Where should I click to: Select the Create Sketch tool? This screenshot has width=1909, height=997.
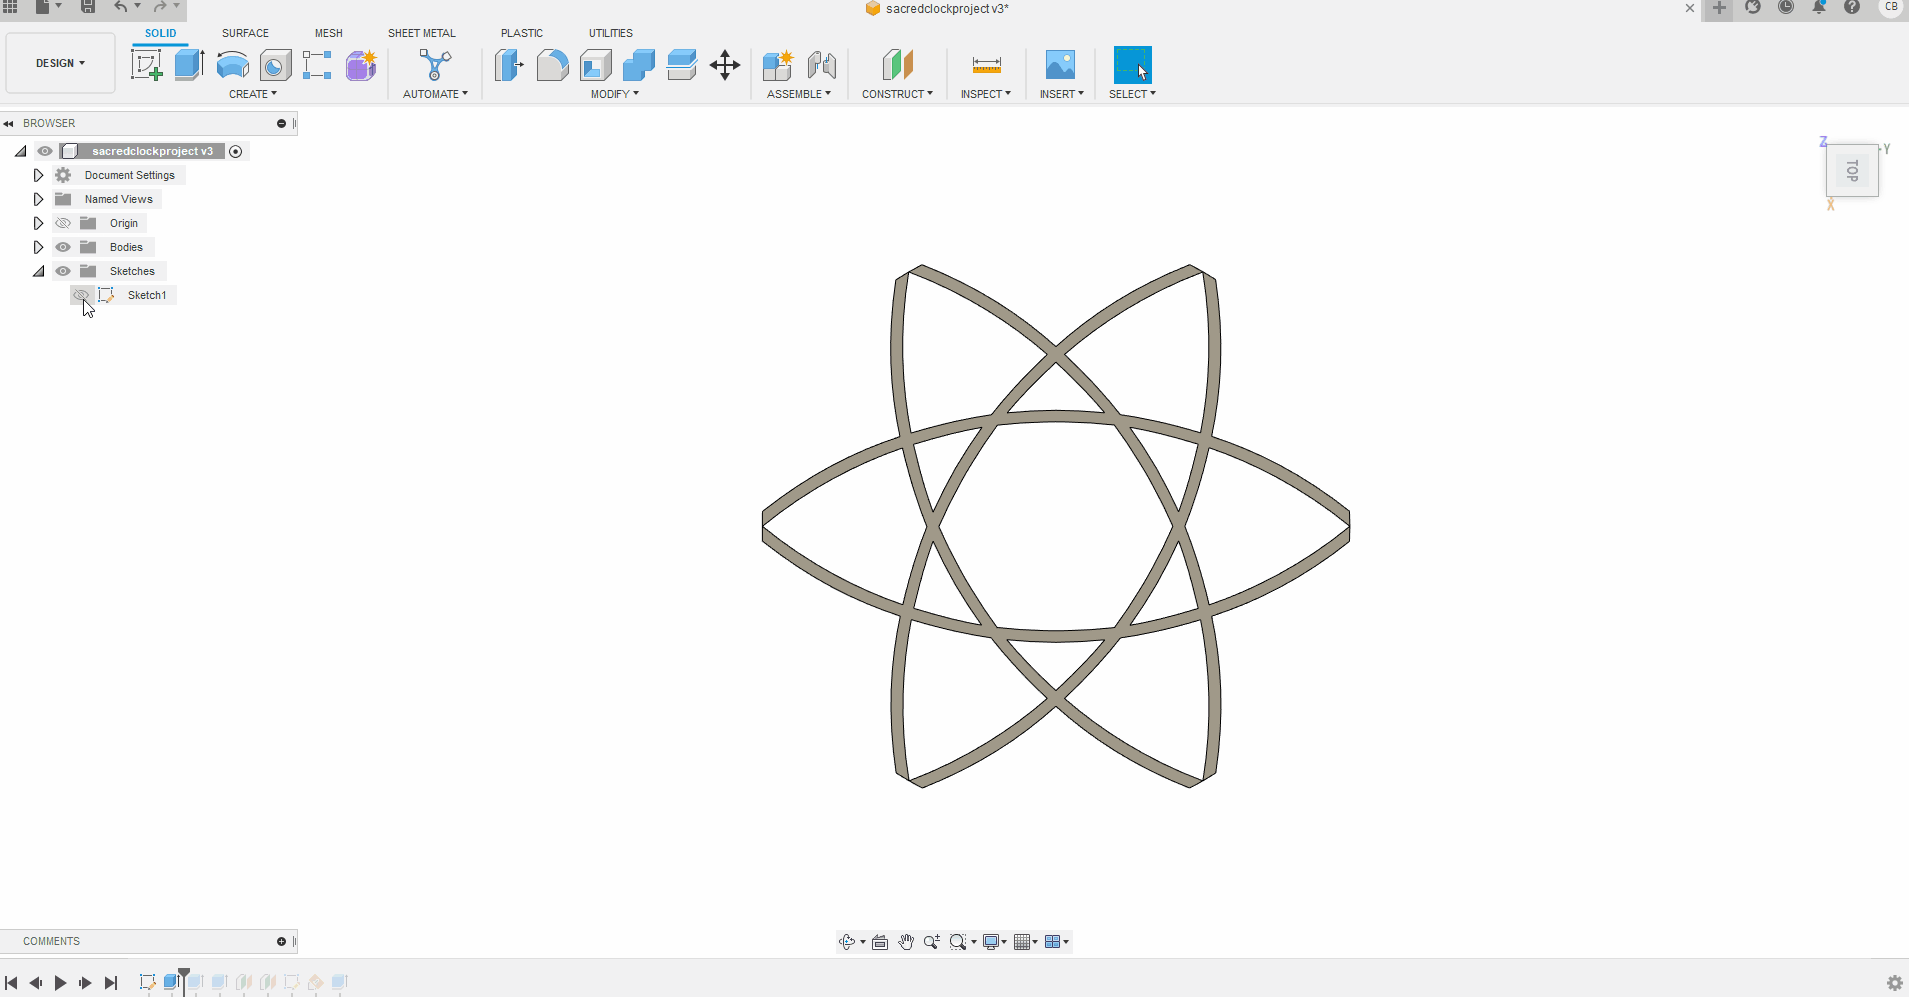(148, 65)
